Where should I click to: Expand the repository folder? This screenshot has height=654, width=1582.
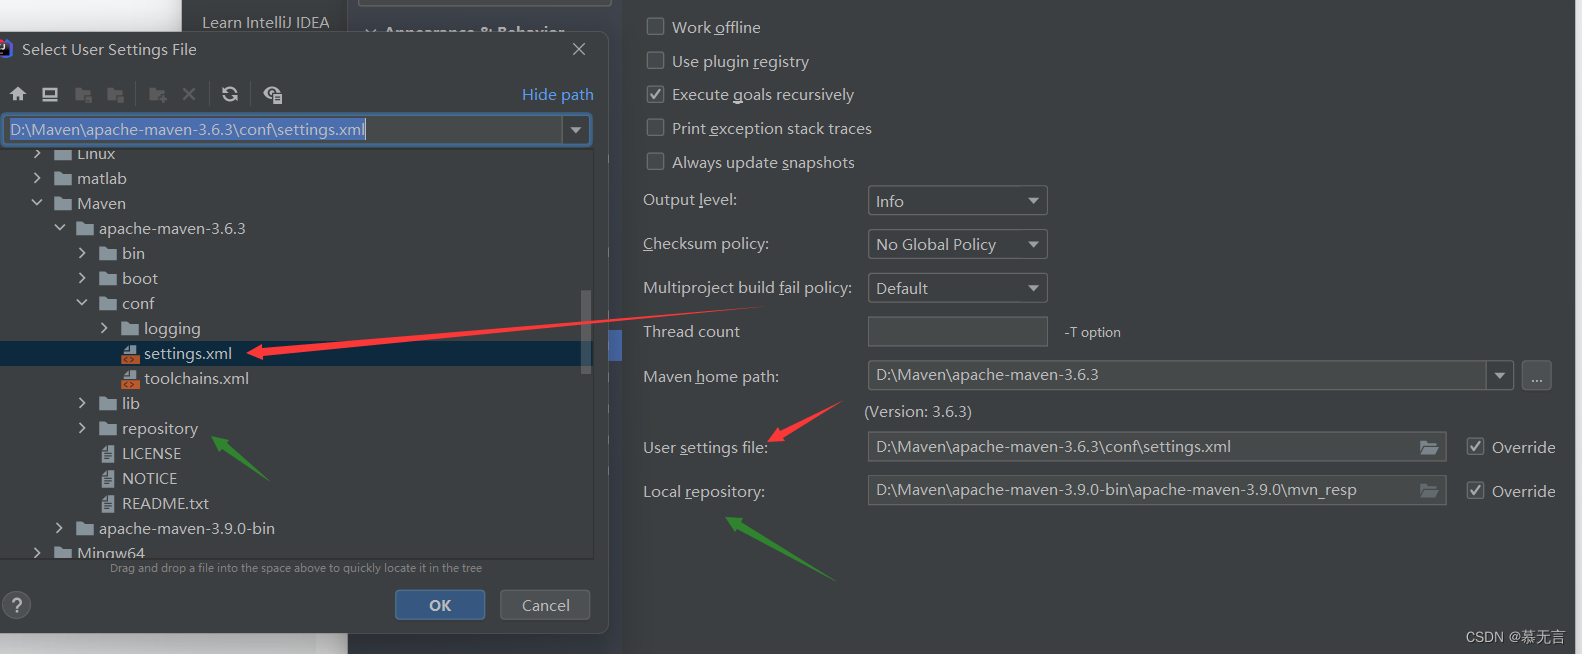[82, 428]
